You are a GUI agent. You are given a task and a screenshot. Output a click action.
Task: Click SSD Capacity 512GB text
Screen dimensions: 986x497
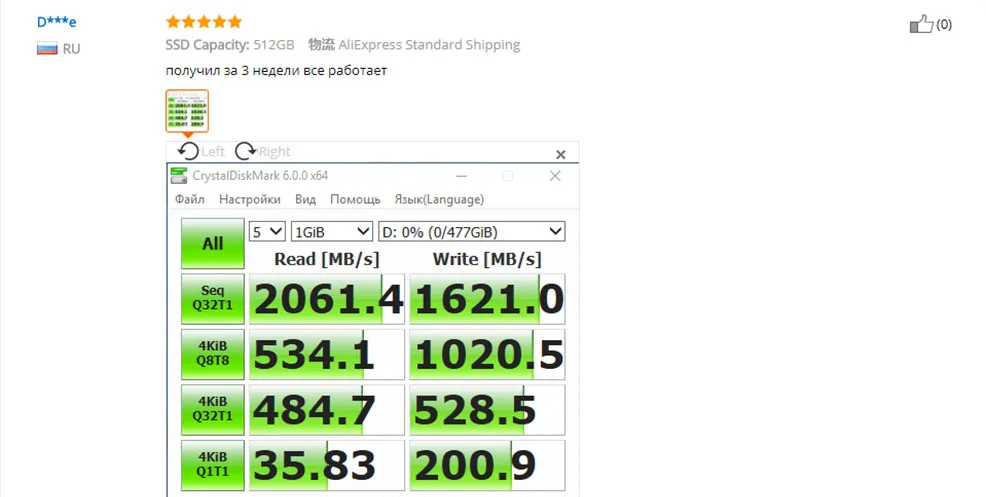pos(230,45)
